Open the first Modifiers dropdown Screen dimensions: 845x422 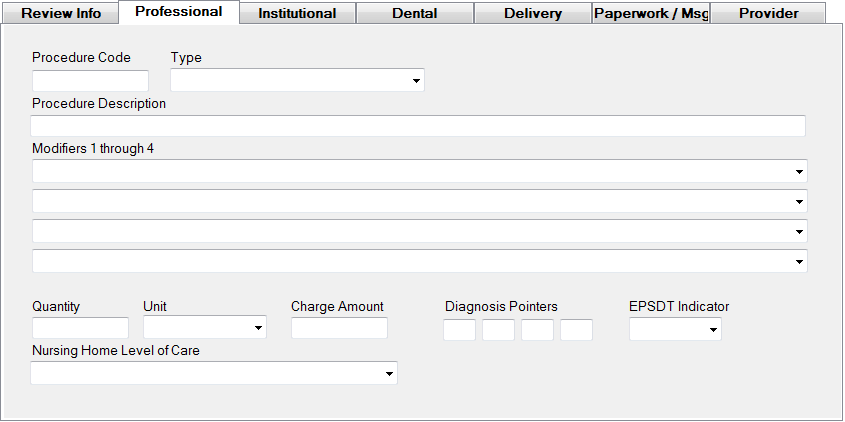click(420, 171)
